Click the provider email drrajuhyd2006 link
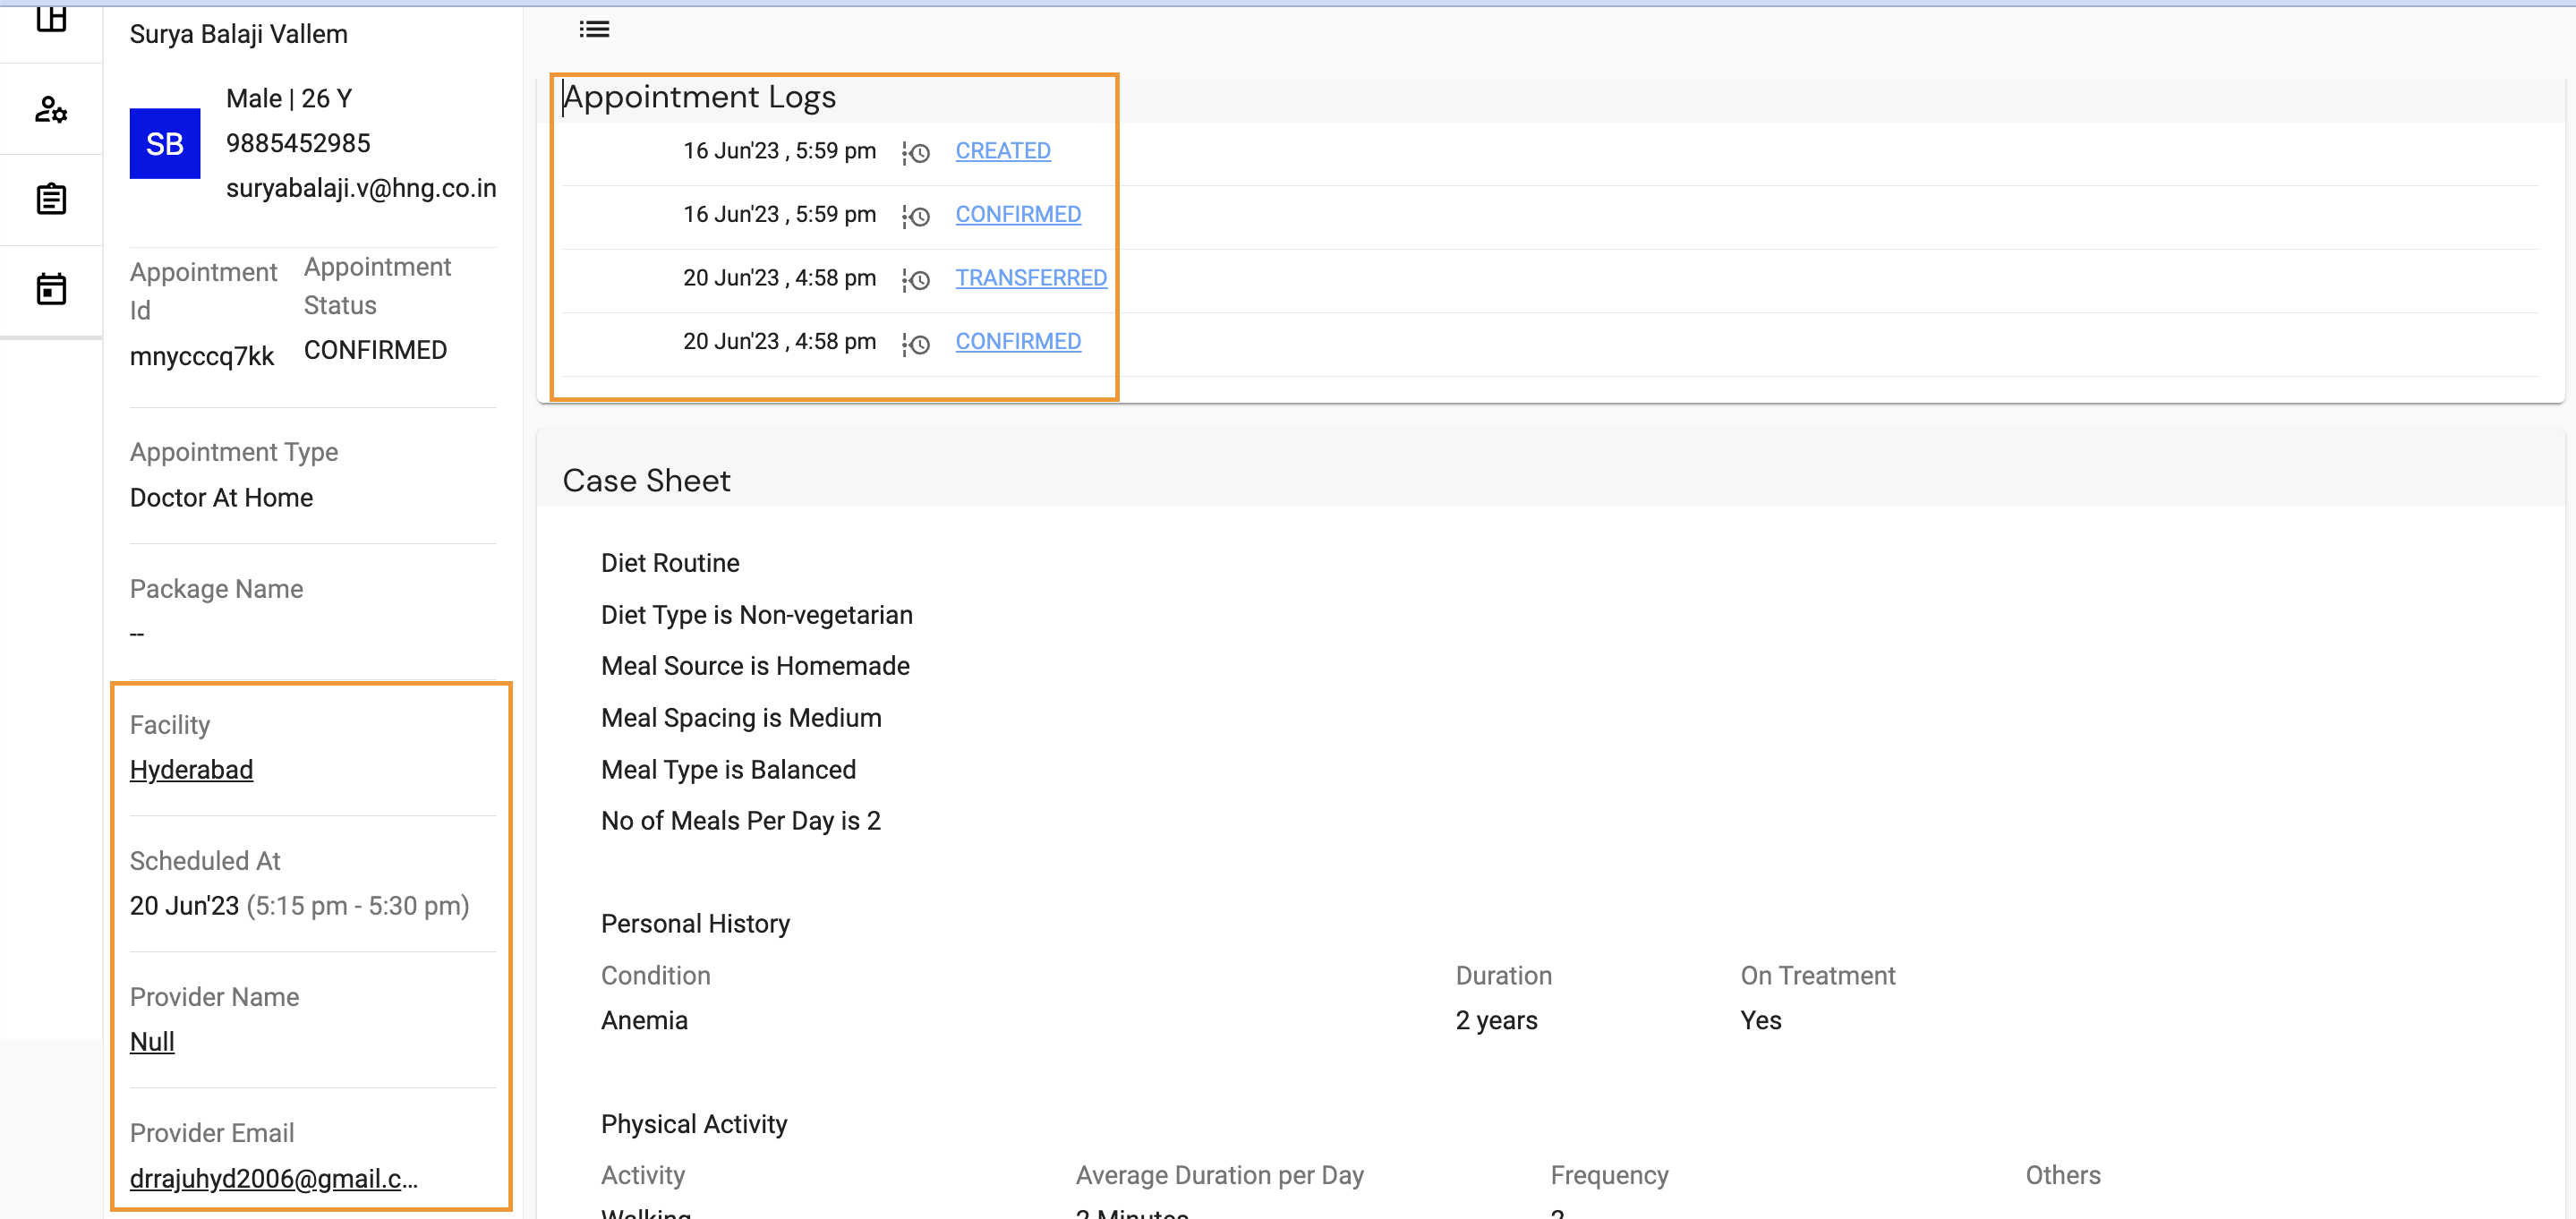The height and width of the screenshot is (1219, 2576). pyautogui.click(x=273, y=1178)
